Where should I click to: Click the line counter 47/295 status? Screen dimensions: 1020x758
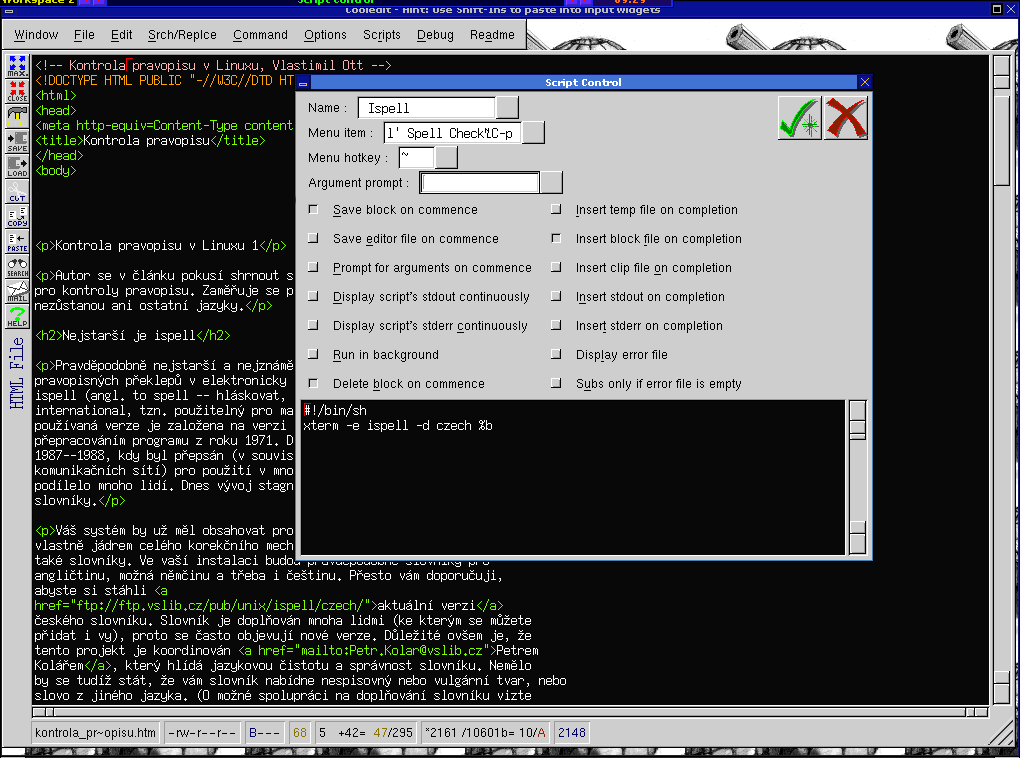coord(393,733)
